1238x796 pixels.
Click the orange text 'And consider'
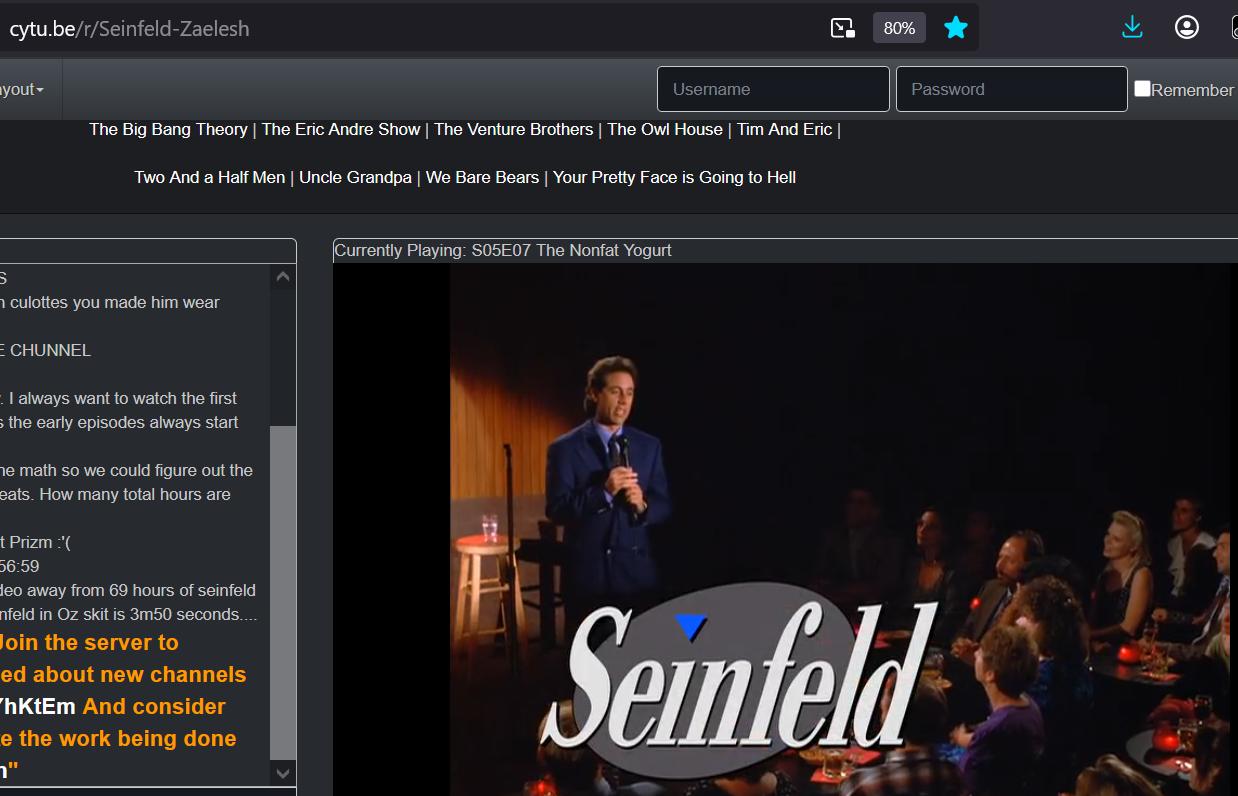[x=154, y=706]
